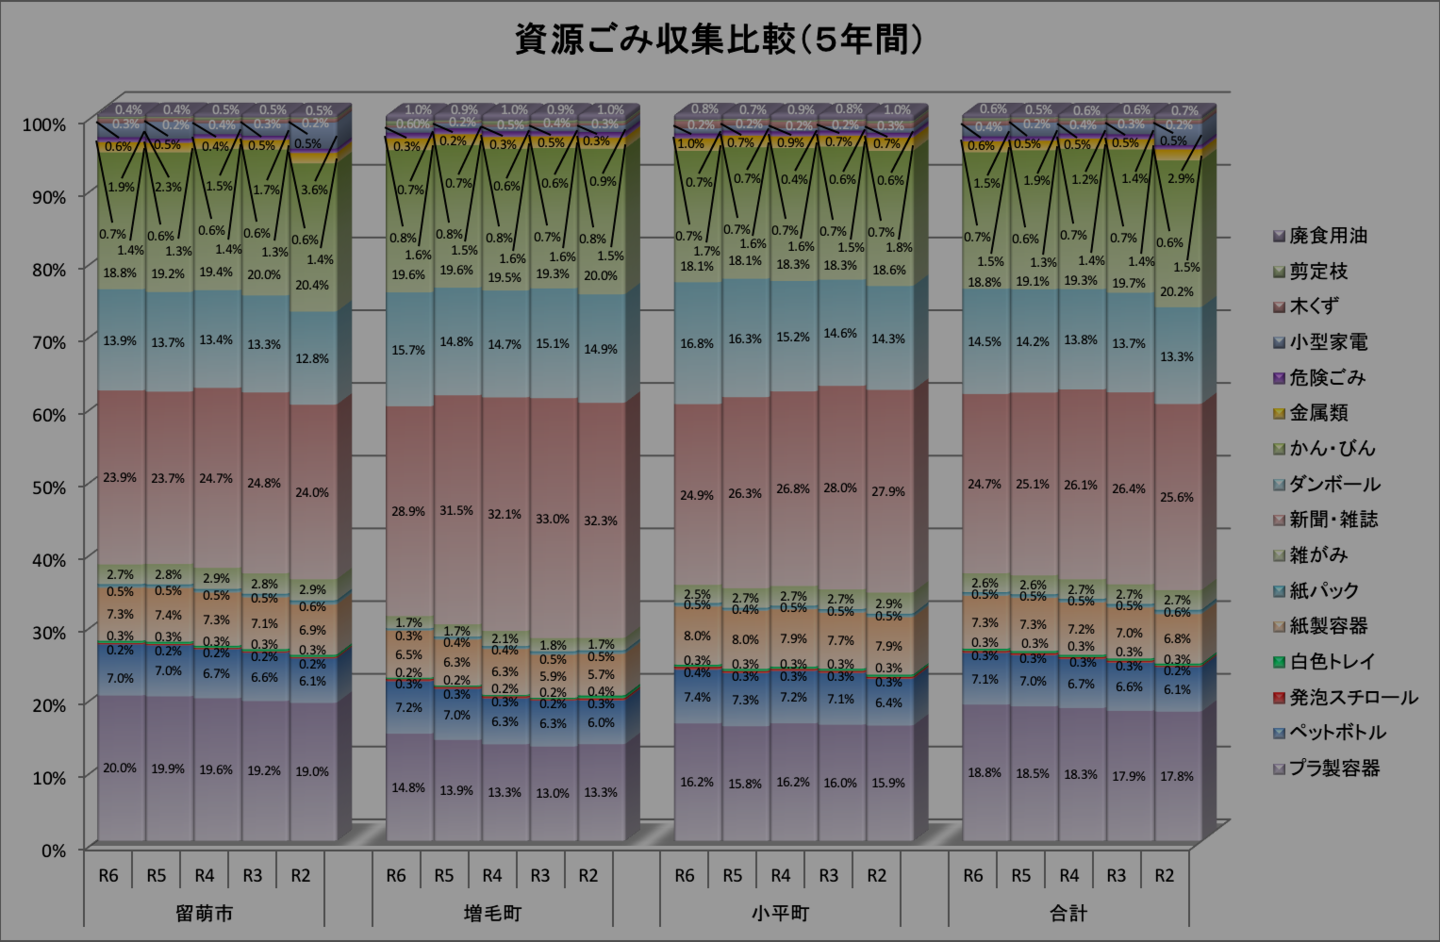Select the chart title 資源ごみ収集比較(5年間)
Image resolution: width=1440 pixels, height=942 pixels.
718,40
